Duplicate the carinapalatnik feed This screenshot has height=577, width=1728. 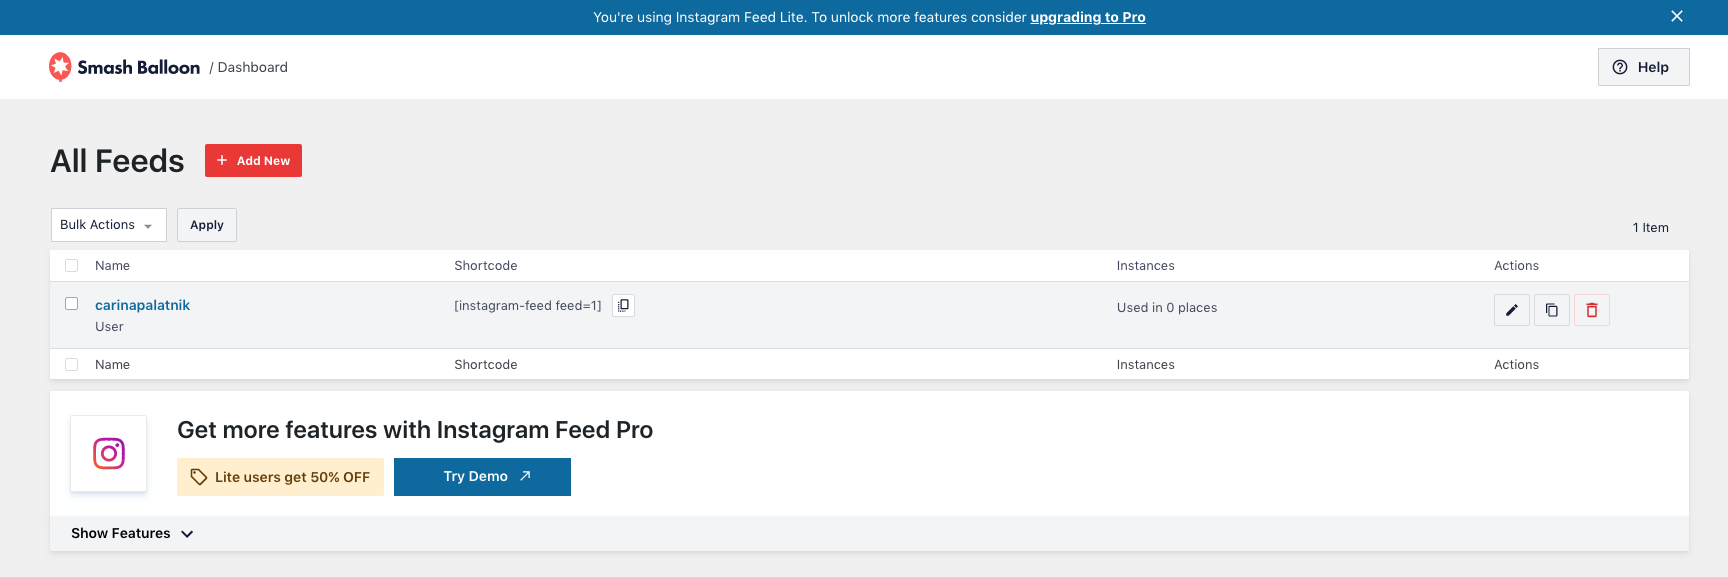(1551, 310)
